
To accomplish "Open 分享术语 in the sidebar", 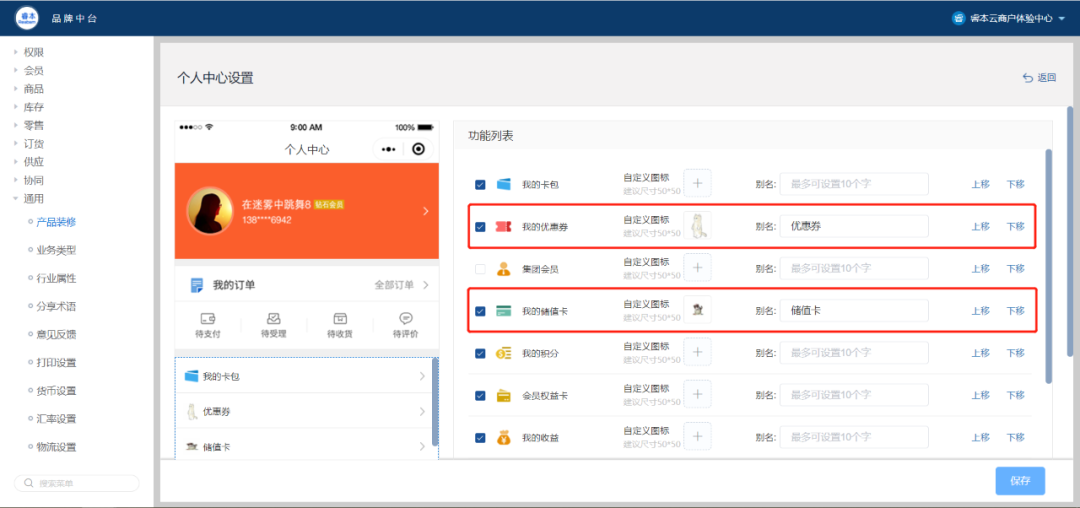I will click(x=56, y=306).
